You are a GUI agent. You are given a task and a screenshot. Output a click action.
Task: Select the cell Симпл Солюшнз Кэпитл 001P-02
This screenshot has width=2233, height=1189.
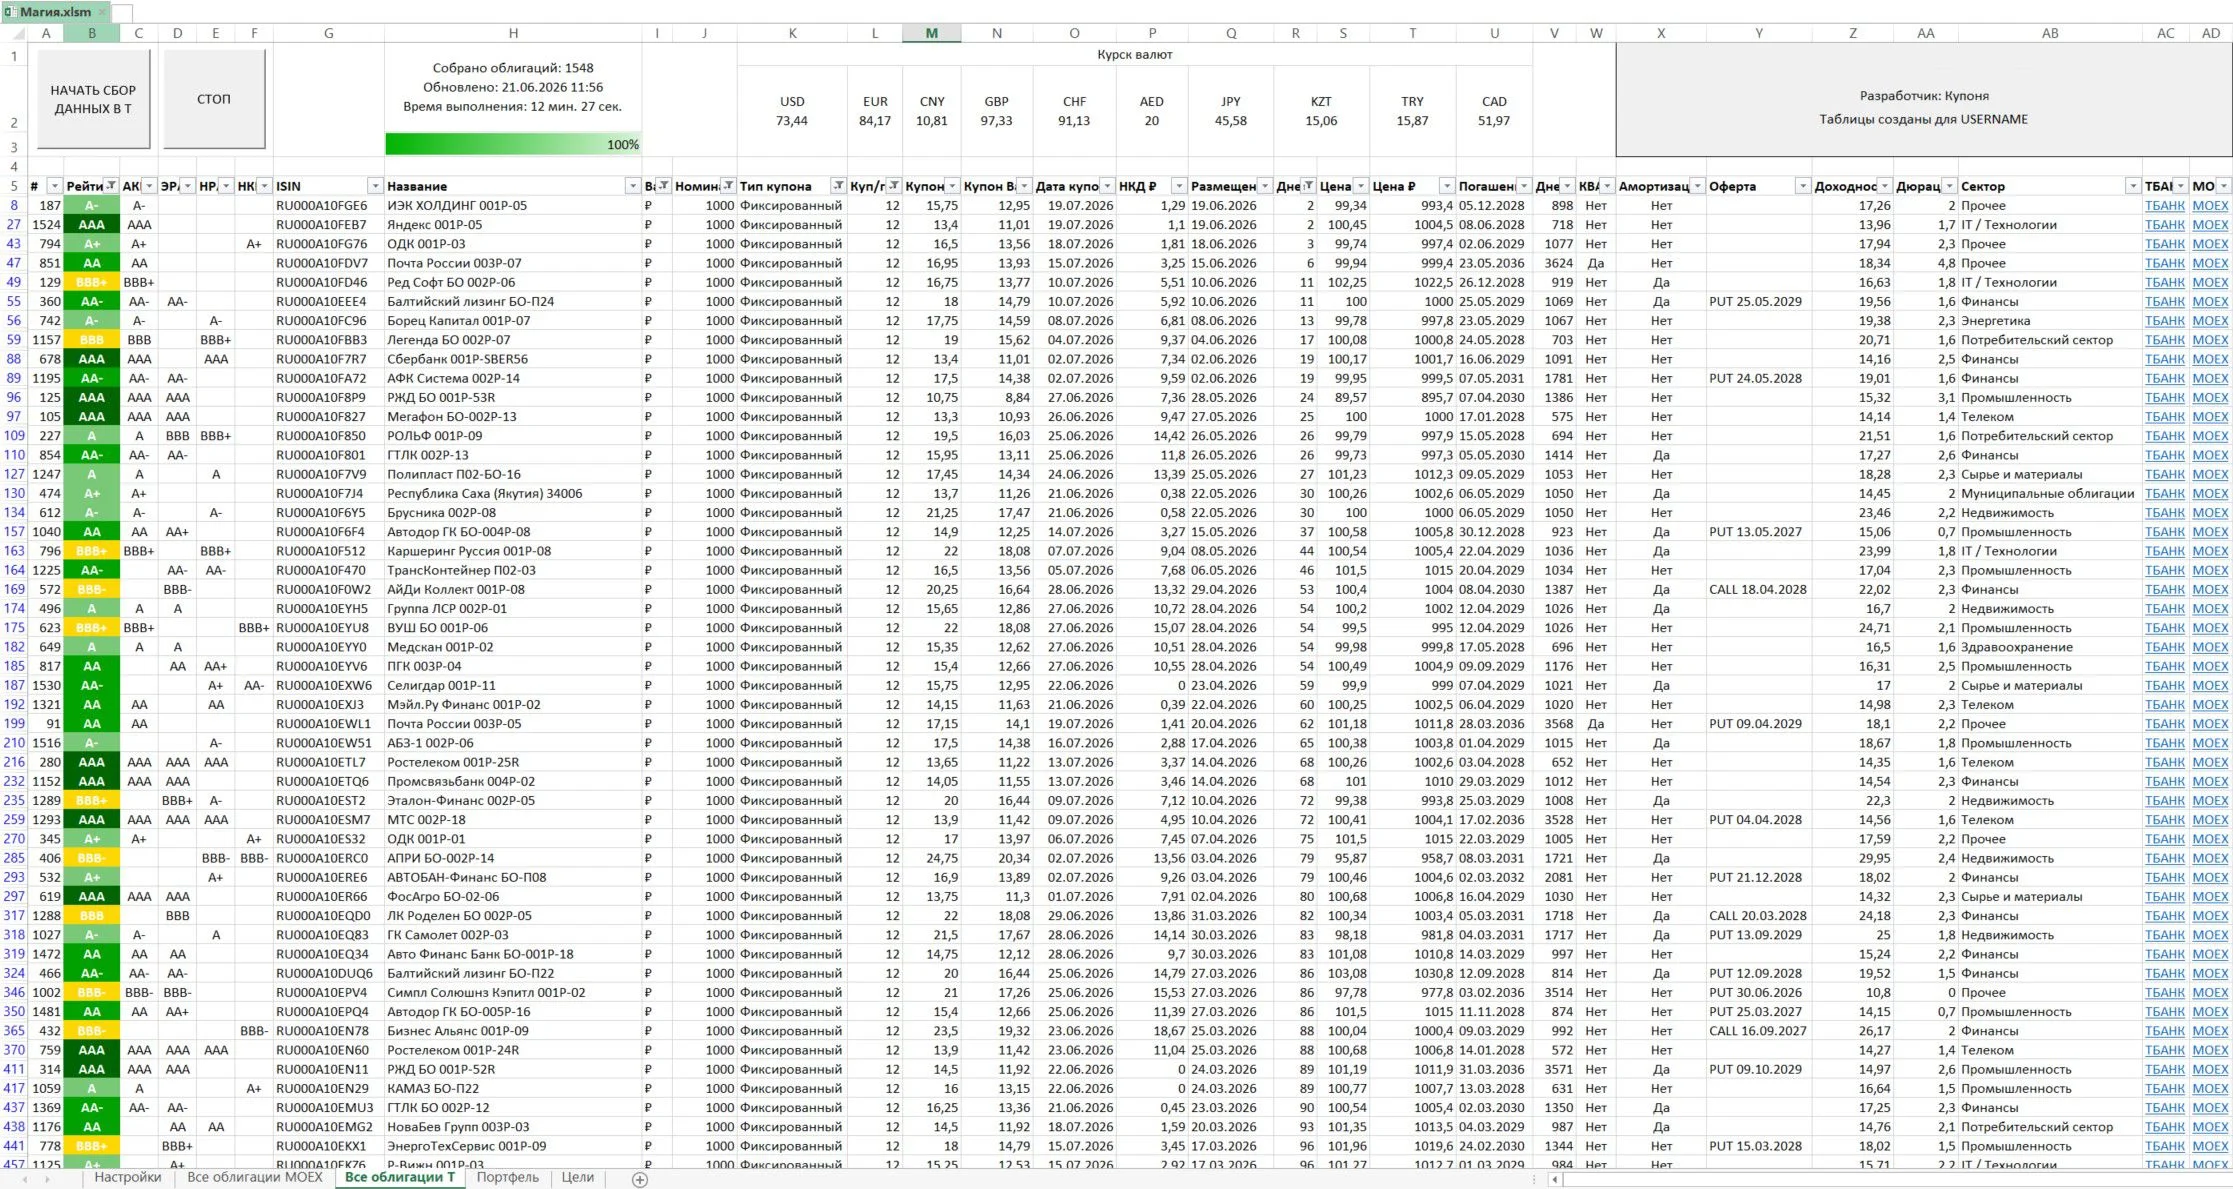coord(513,993)
